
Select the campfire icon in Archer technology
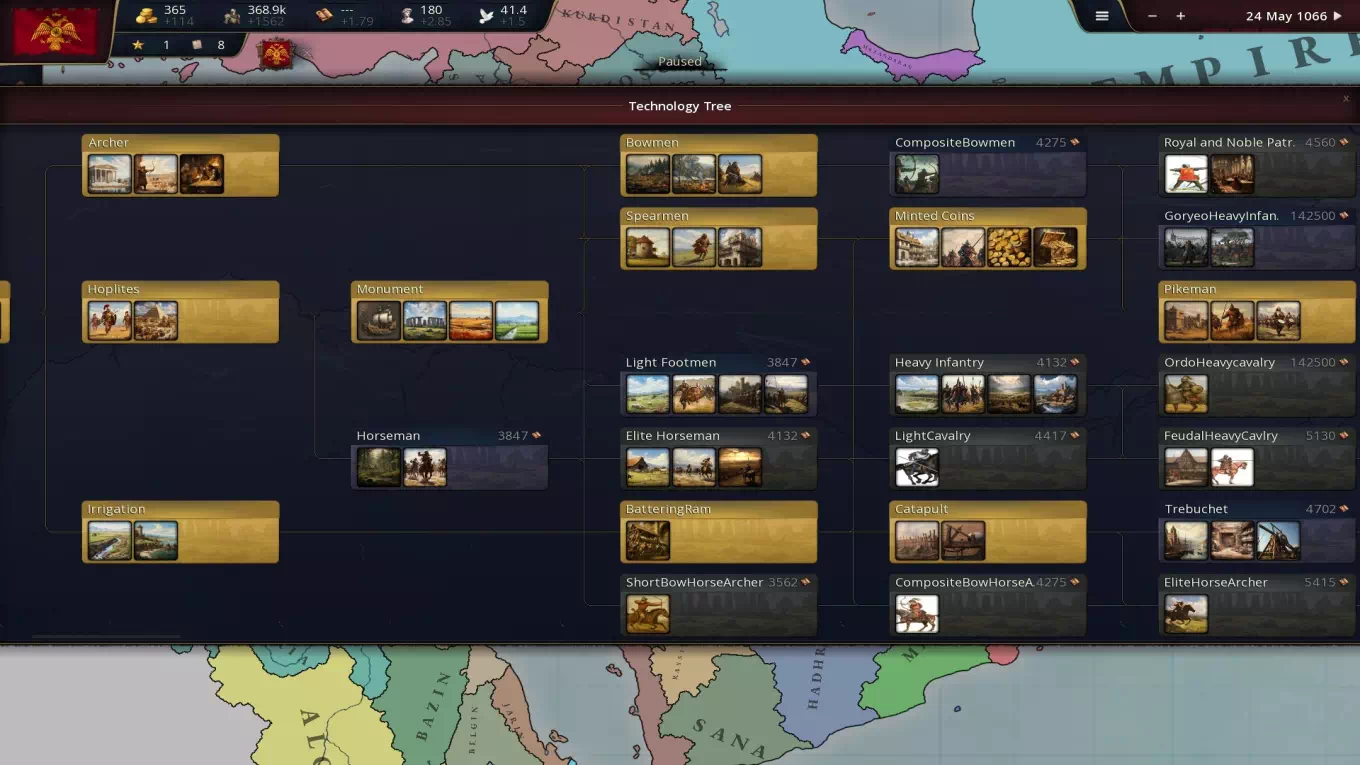[x=202, y=174]
